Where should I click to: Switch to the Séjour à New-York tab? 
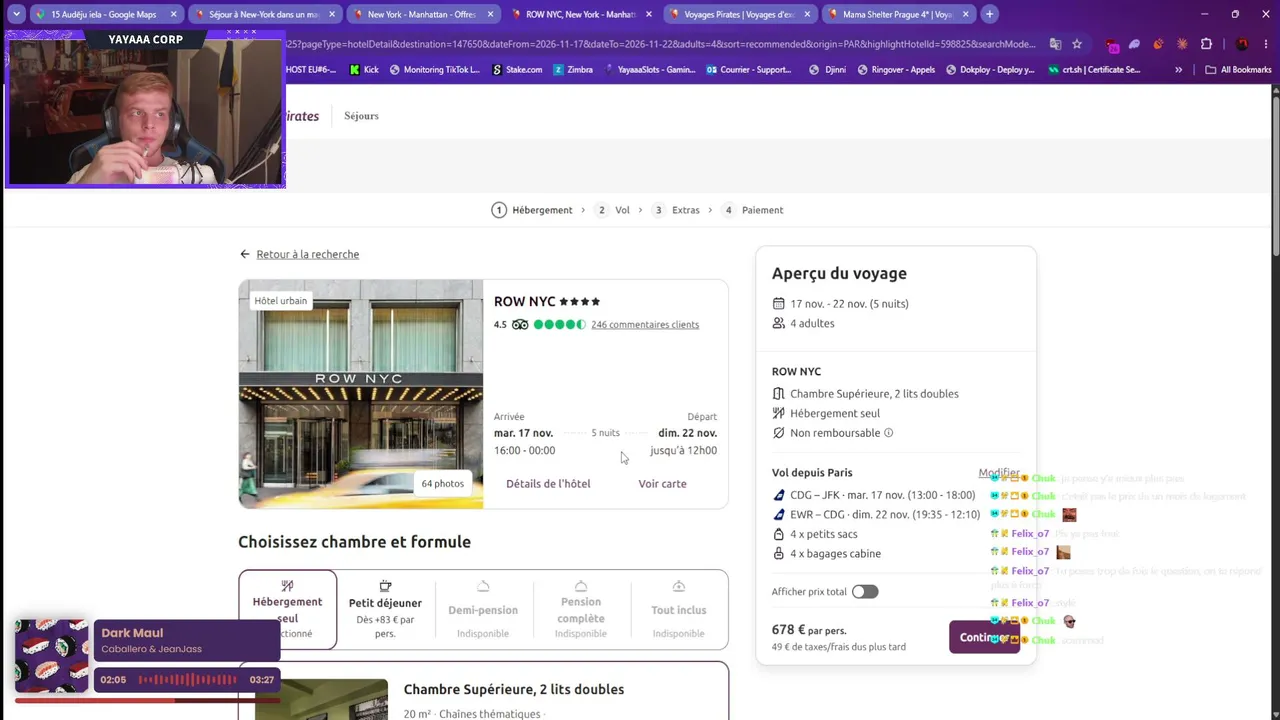(x=264, y=14)
